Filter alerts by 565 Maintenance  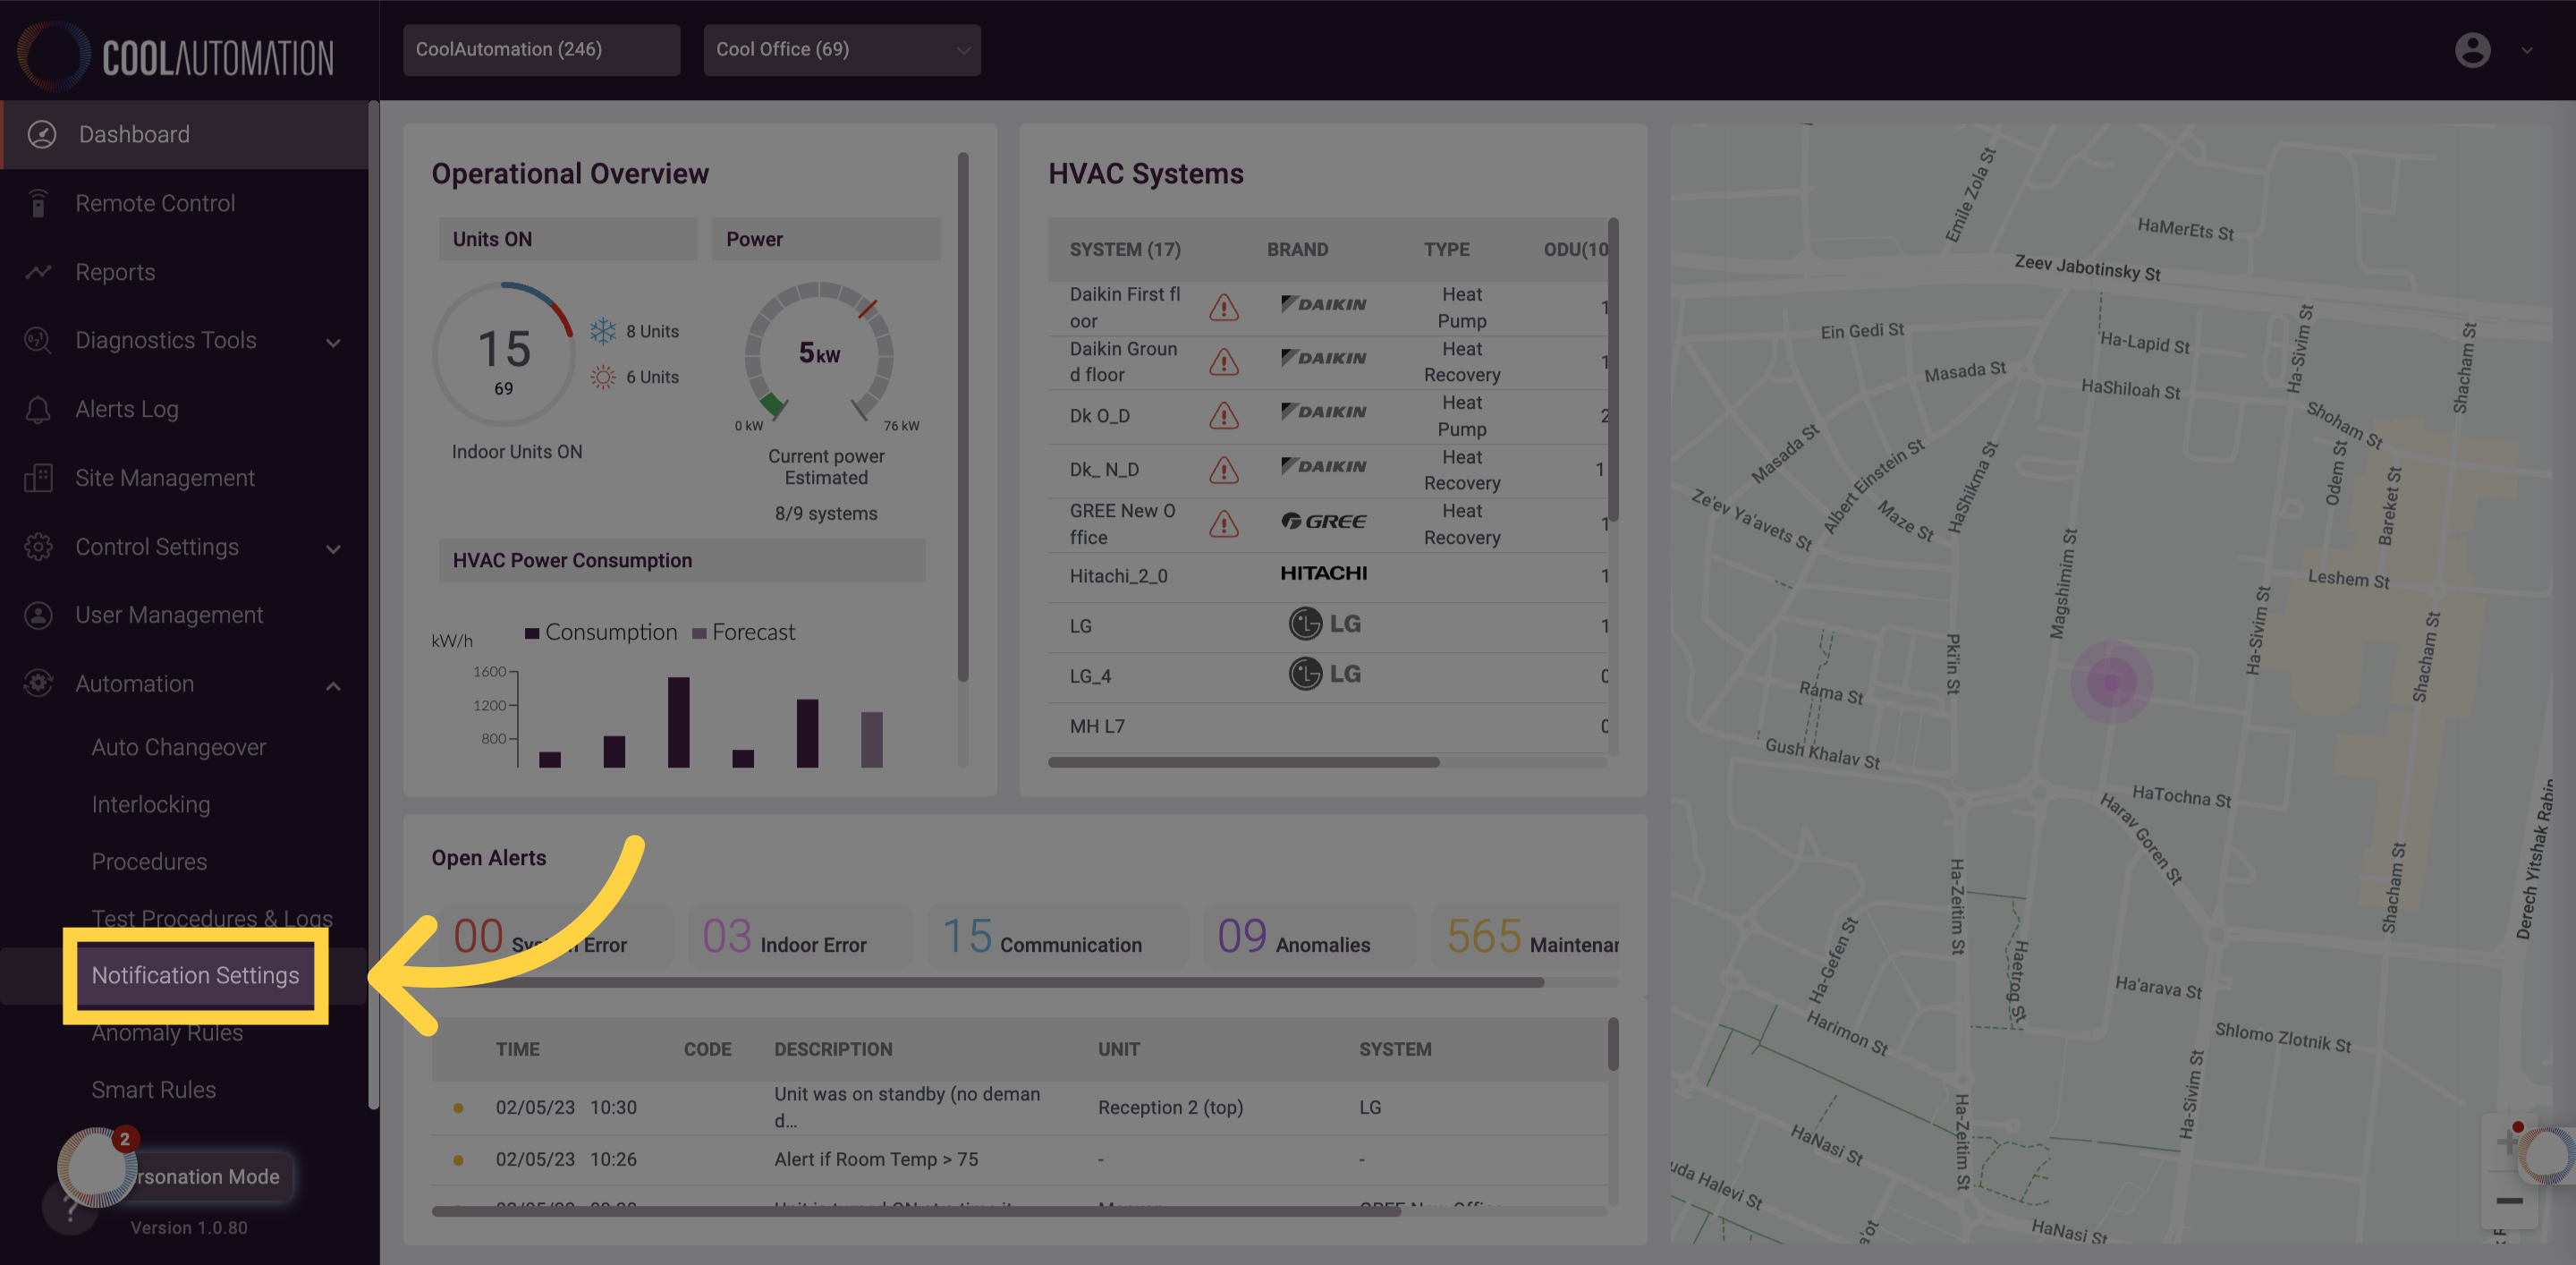(1525, 937)
